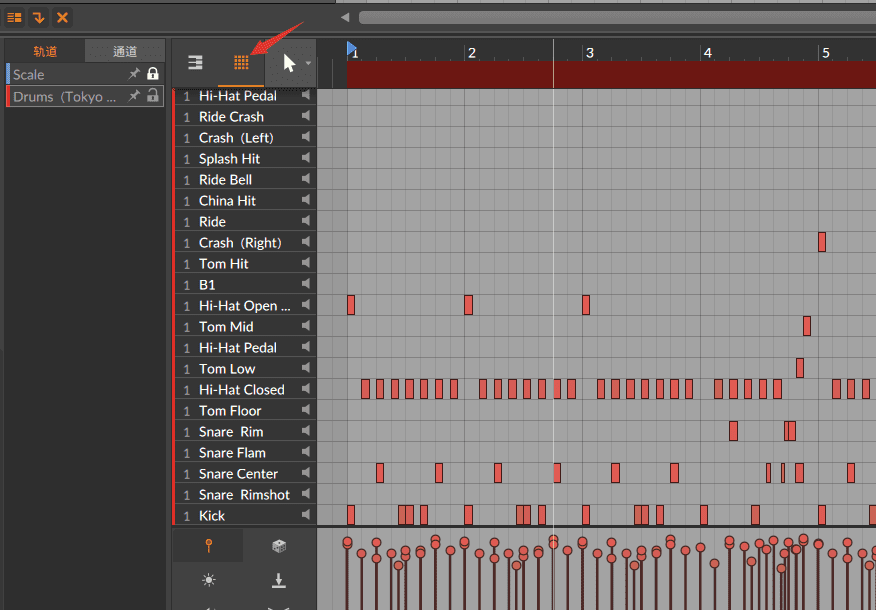This screenshot has height=610, width=876.
Task: Audition Kick speaker icon
Action: (306, 515)
